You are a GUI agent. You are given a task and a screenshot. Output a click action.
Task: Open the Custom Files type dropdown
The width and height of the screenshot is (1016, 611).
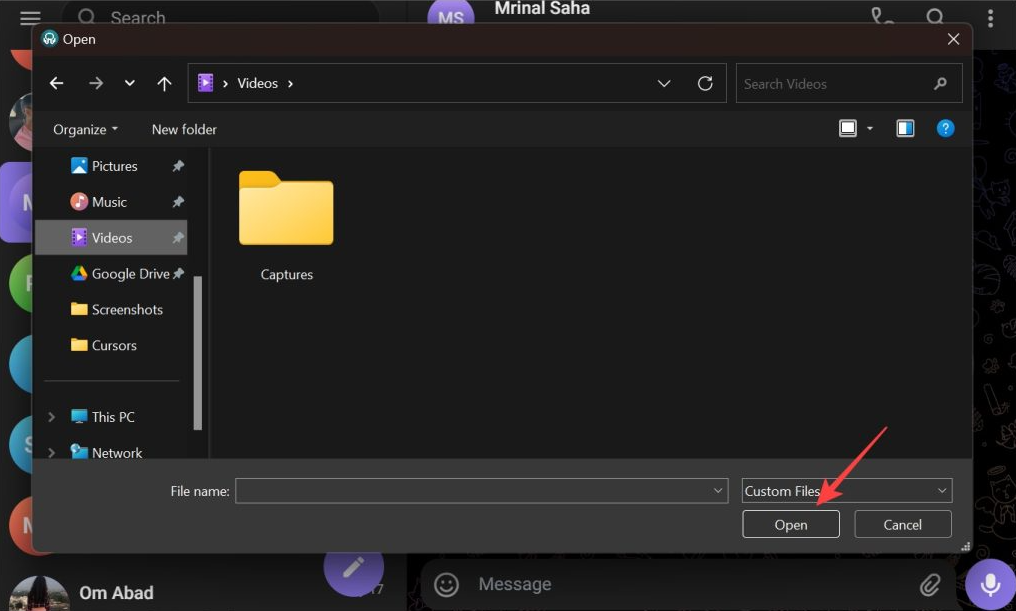click(x=847, y=491)
